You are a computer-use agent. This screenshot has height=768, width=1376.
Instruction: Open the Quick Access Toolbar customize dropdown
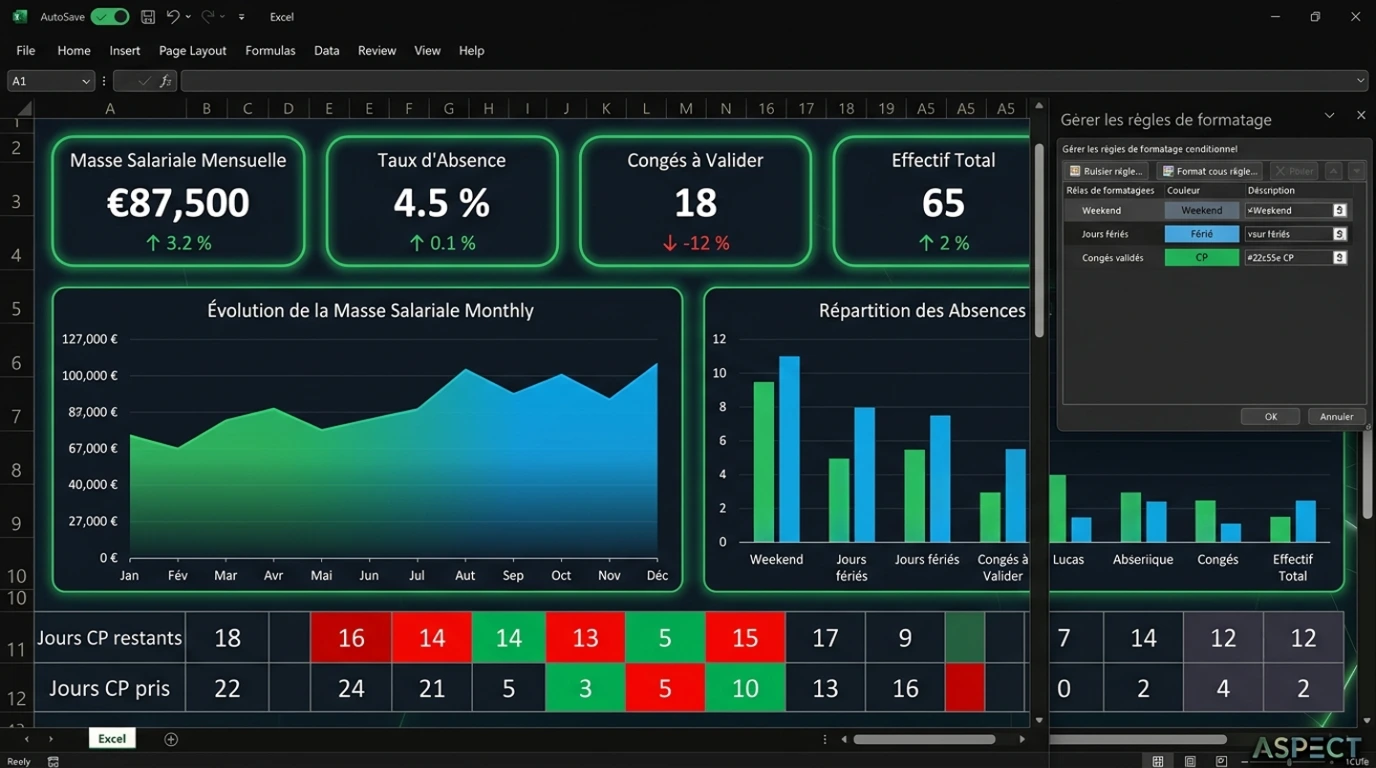click(241, 17)
